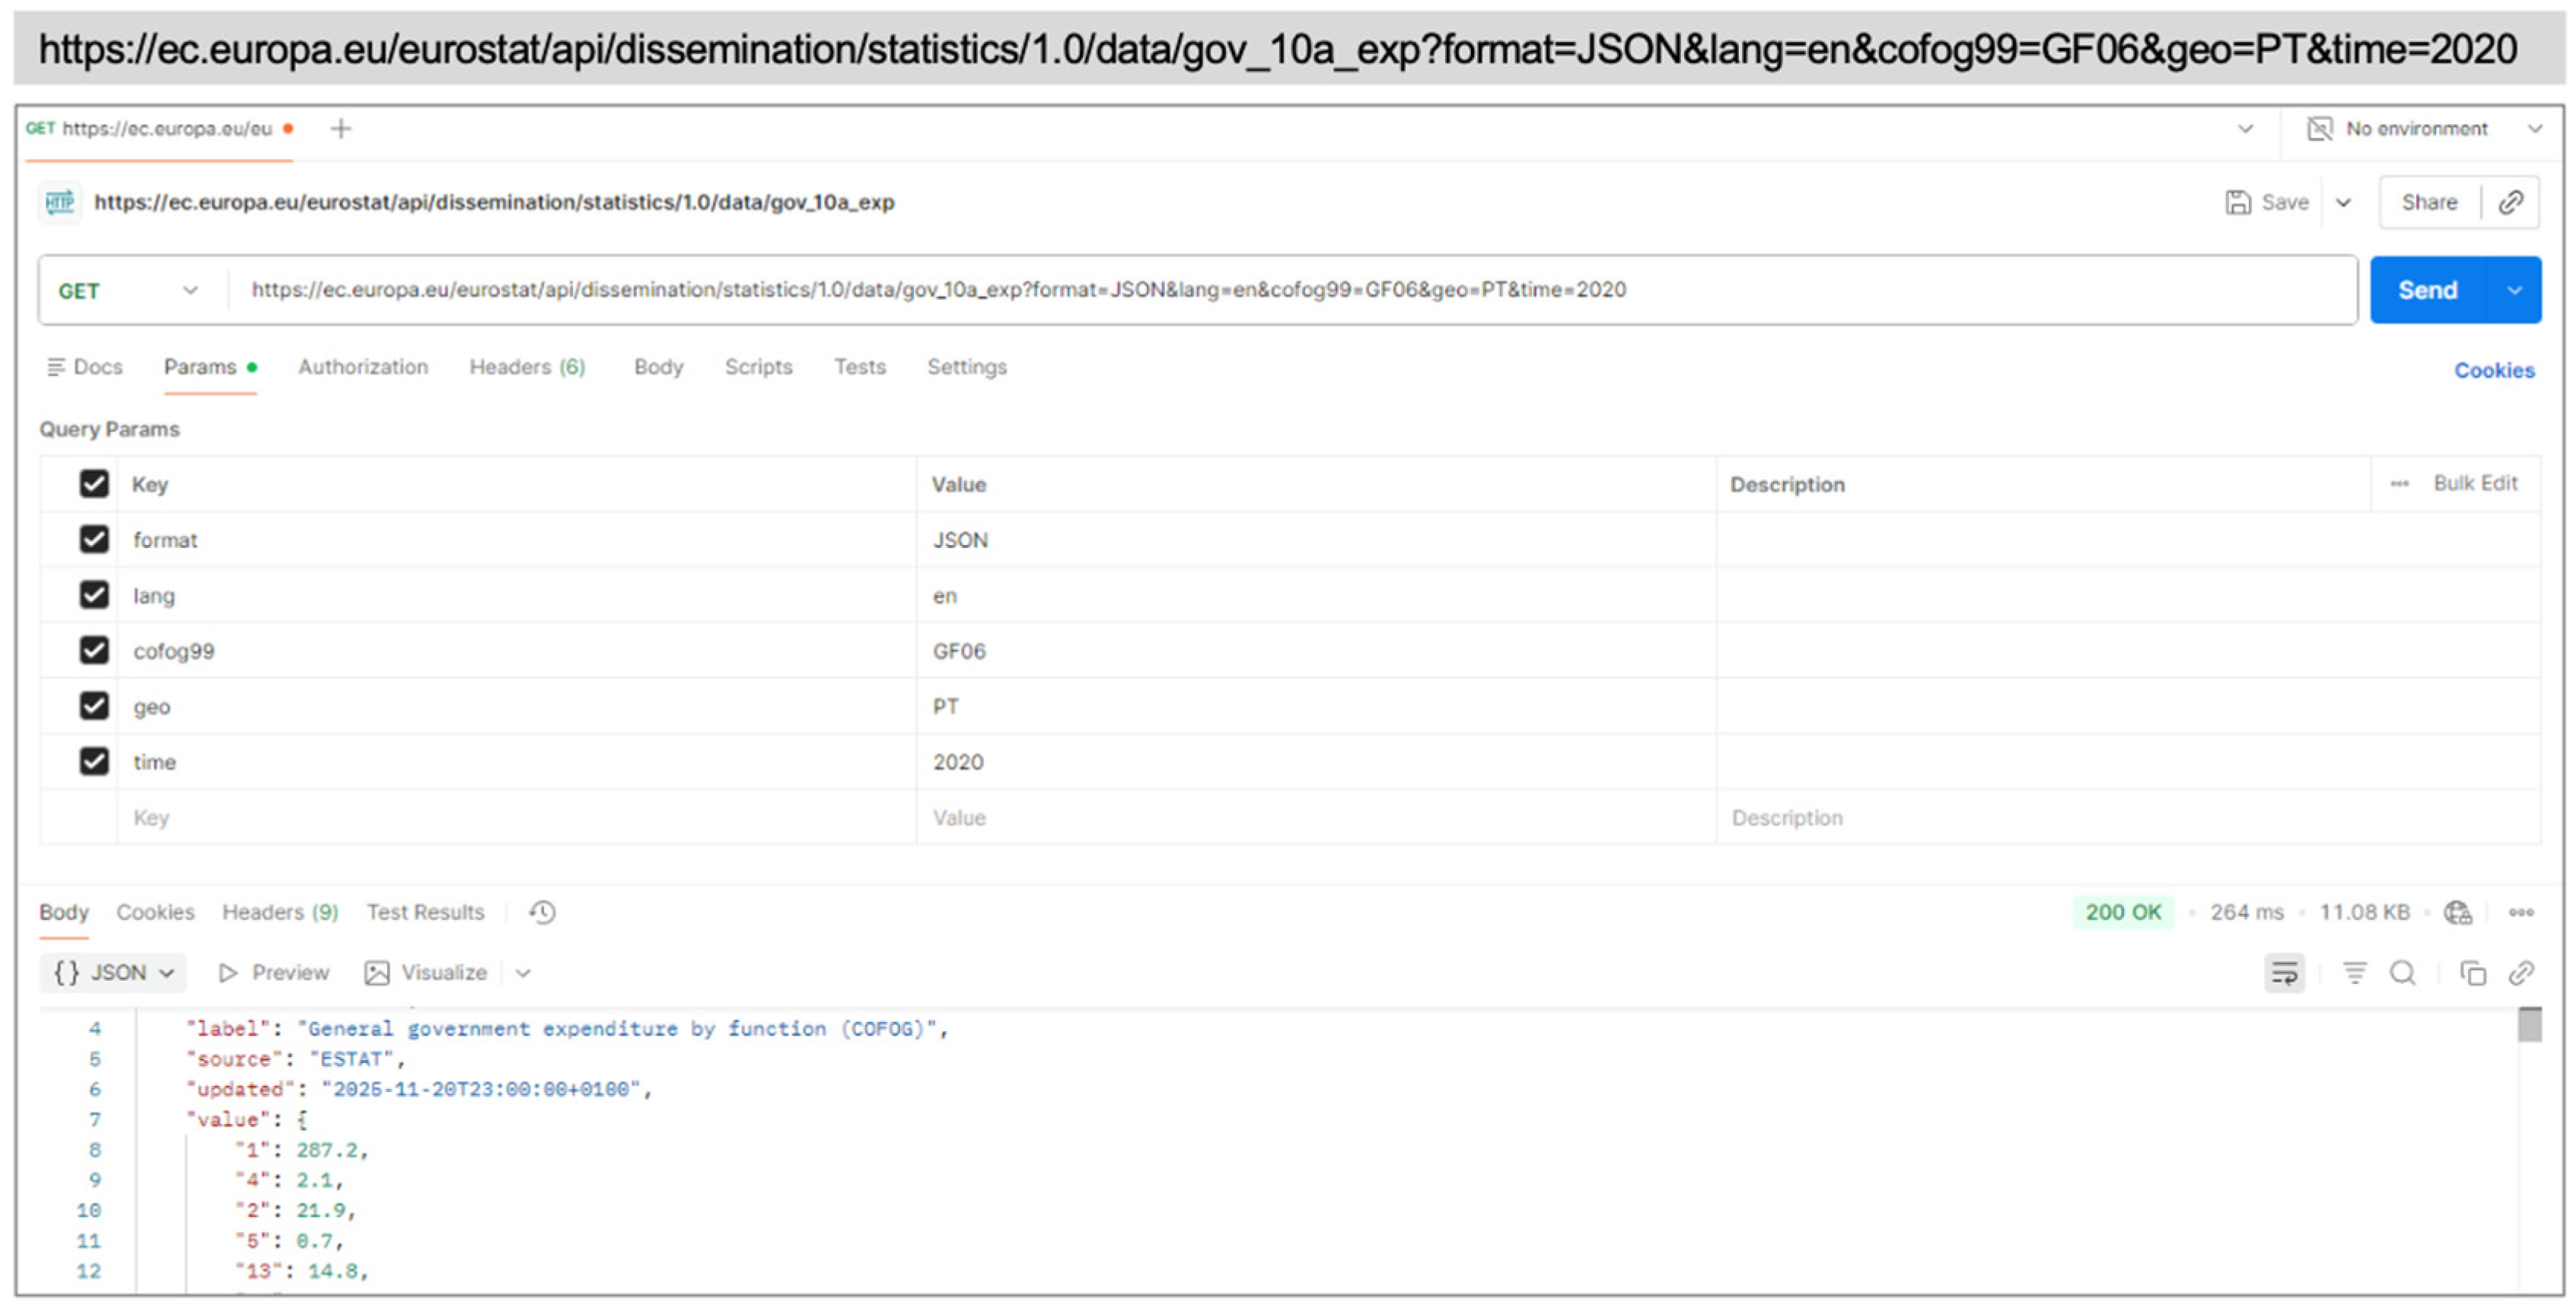Get a link to the response
Viewport: 2576px width, 1312px height.
tap(2524, 972)
